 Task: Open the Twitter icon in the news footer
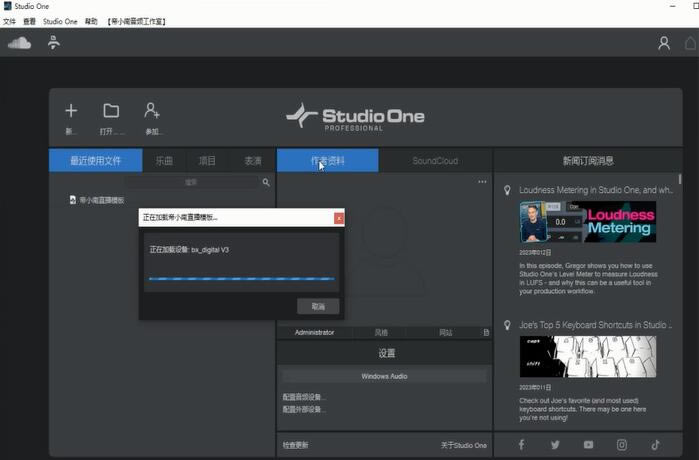point(555,444)
